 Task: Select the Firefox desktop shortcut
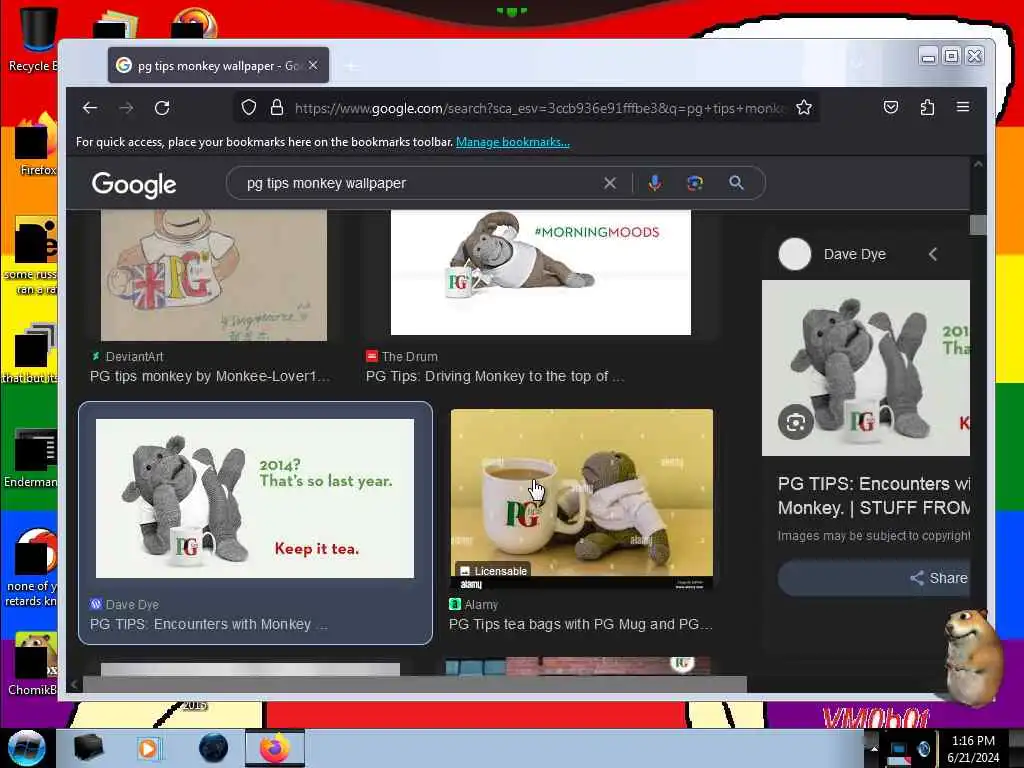coord(36,144)
